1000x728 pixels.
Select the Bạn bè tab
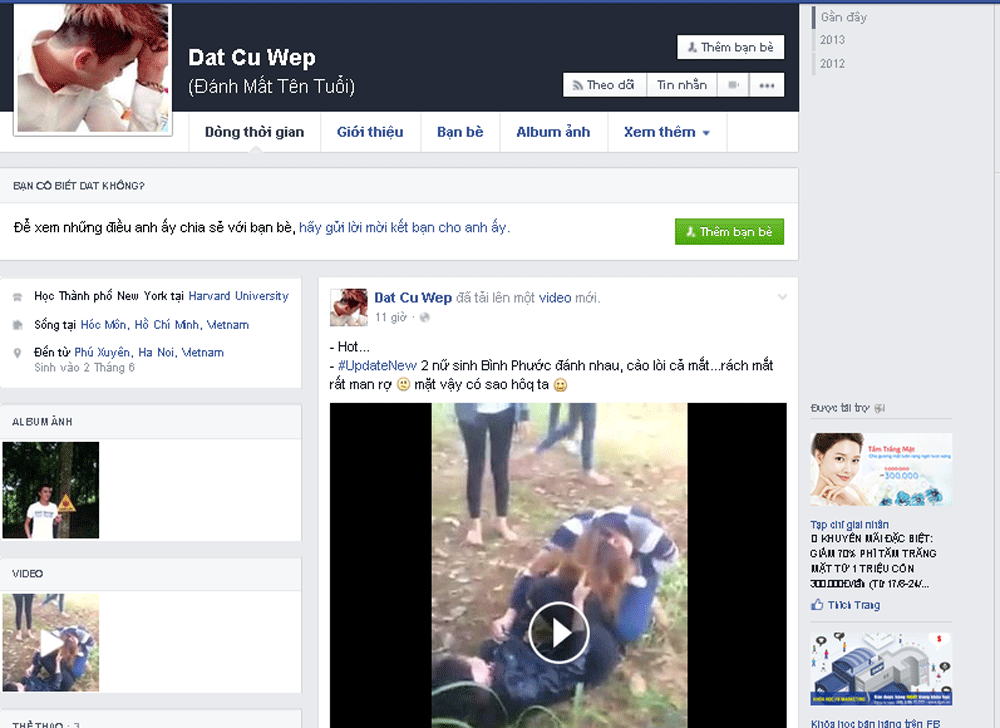460,132
